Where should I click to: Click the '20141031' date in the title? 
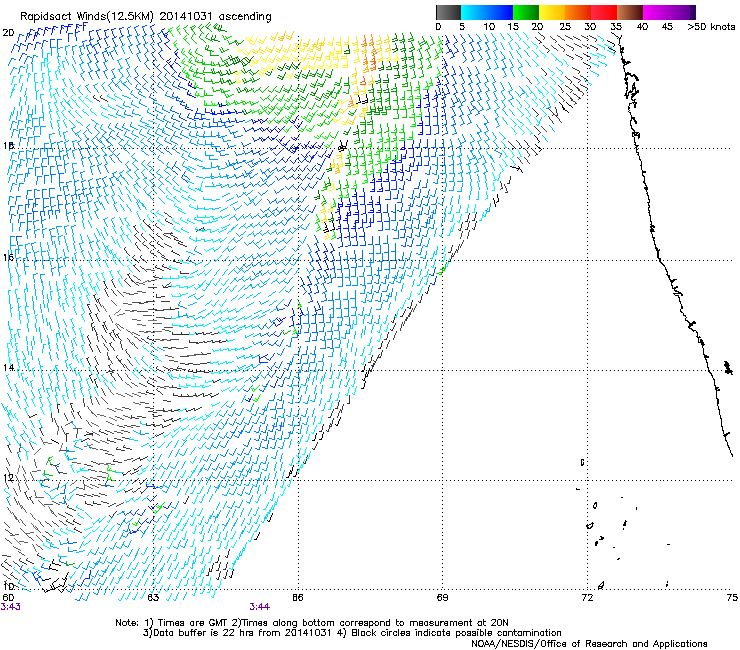[x=186, y=17]
